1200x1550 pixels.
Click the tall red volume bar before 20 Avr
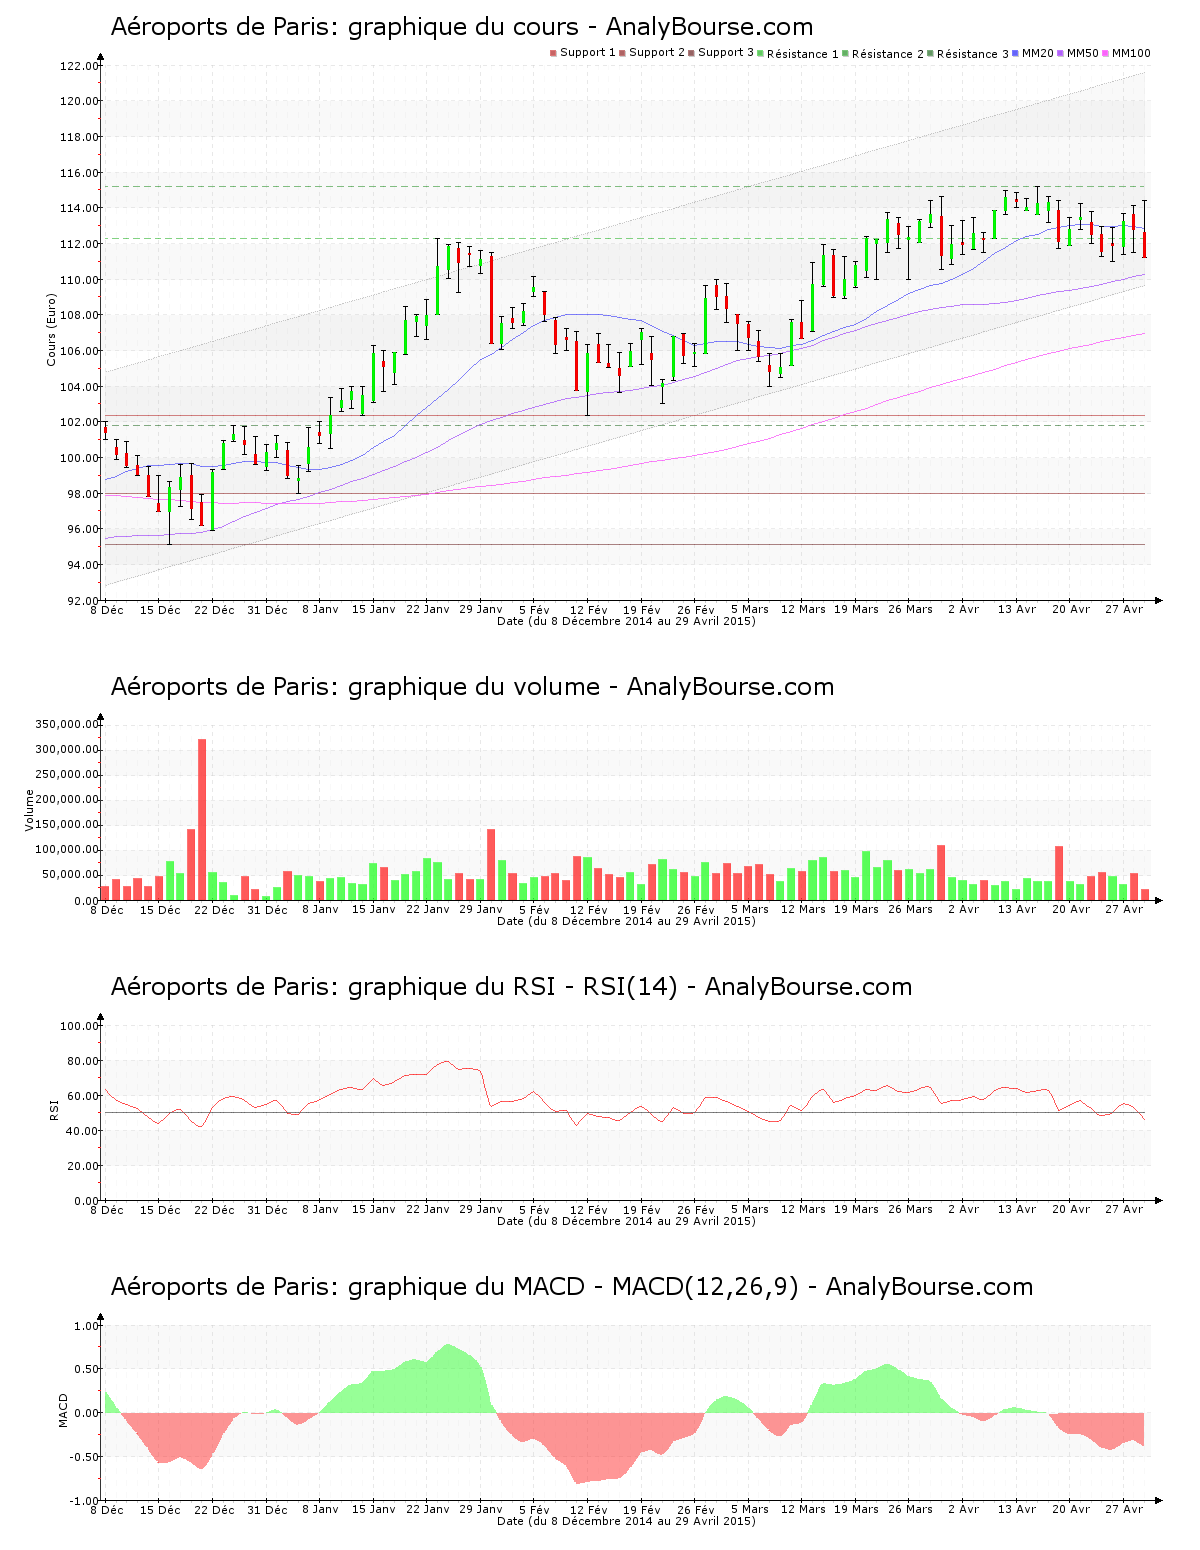pos(1059,873)
